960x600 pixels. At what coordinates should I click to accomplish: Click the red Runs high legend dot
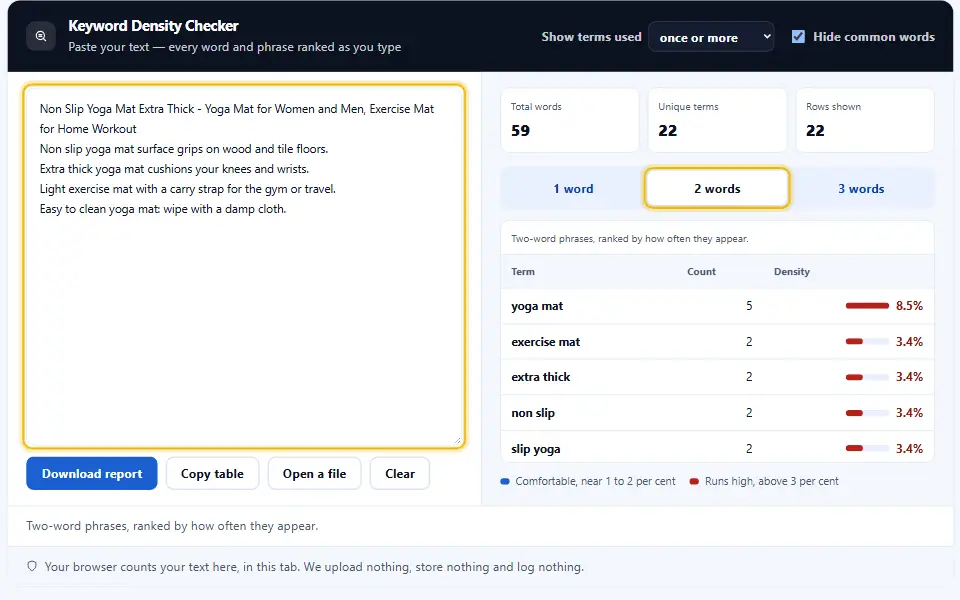(x=694, y=481)
